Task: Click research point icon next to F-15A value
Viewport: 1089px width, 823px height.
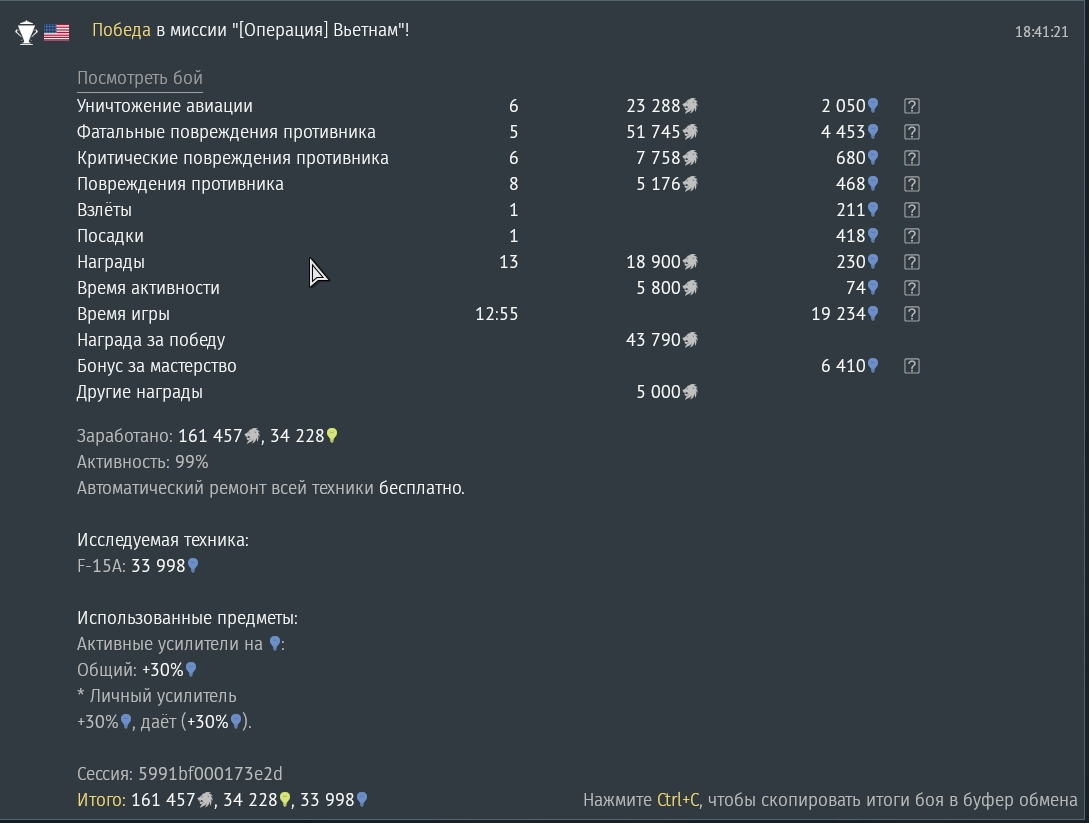Action: [193, 566]
